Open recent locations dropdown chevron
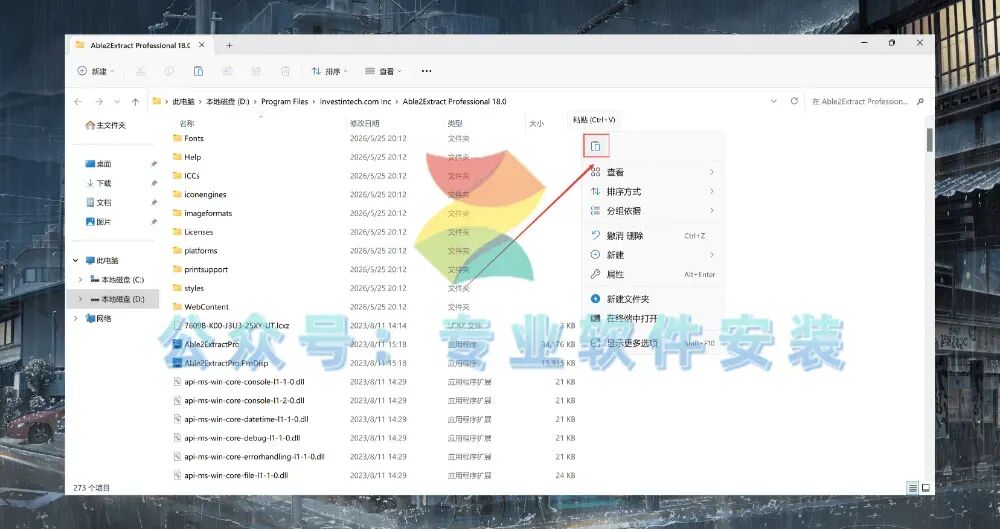Image resolution: width=1000 pixels, height=529 pixels. coord(117,101)
